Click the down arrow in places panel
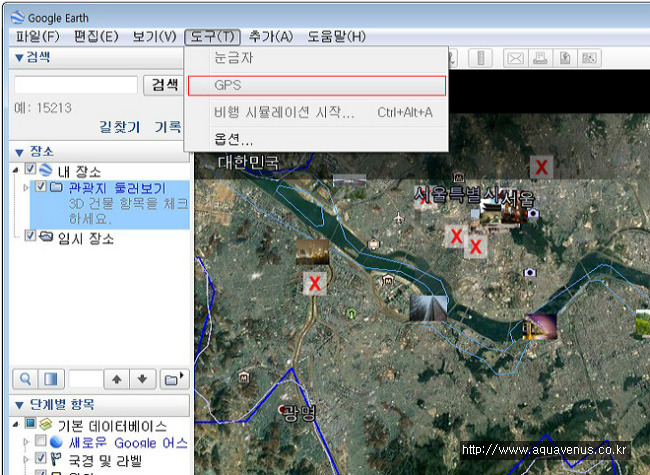Image resolution: width=650 pixels, height=475 pixels. point(142,379)
